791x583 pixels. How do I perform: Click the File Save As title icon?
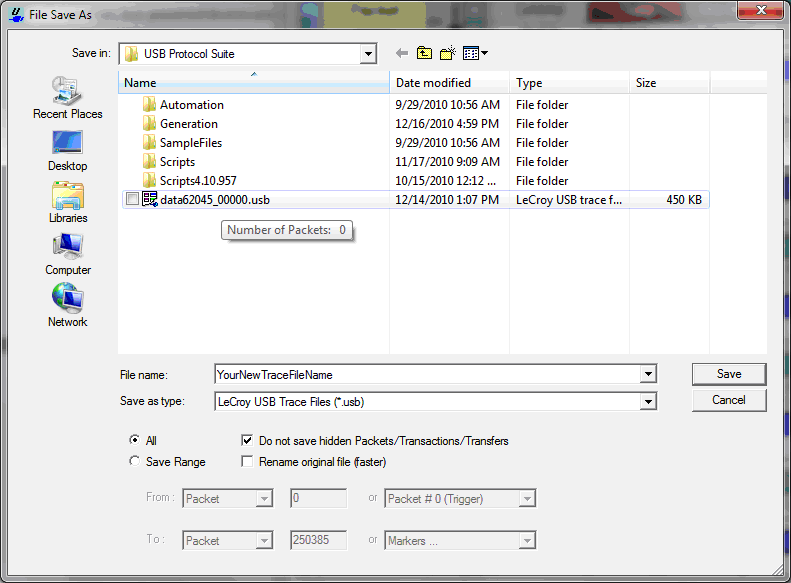click(16, 14)
